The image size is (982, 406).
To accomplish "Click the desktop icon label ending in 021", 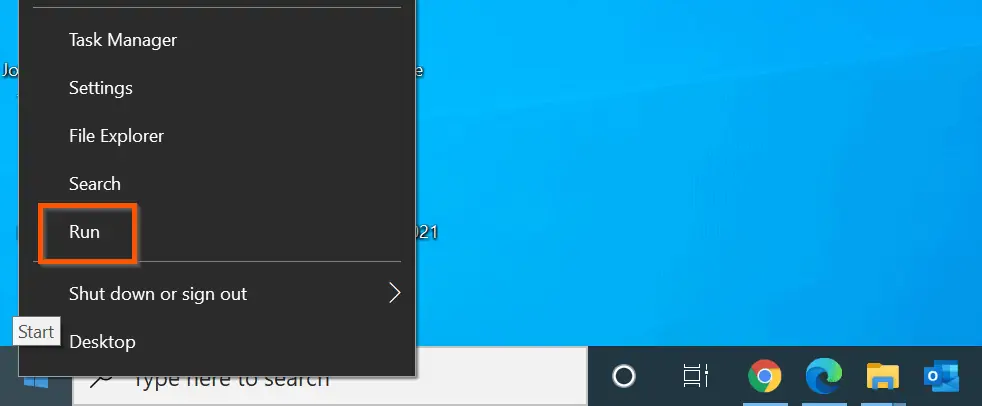I will coord(426,232).
